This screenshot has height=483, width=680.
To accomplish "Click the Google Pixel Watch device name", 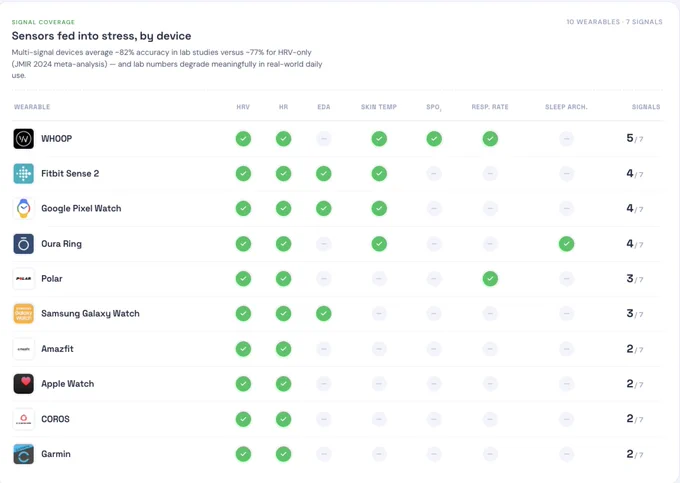I will click(x=81, y=209).
